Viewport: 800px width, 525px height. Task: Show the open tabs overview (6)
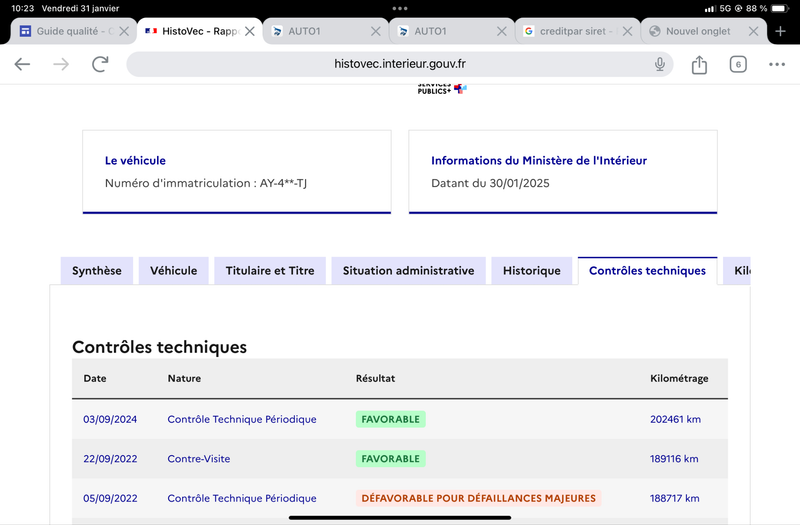click(x=738, y=64)
